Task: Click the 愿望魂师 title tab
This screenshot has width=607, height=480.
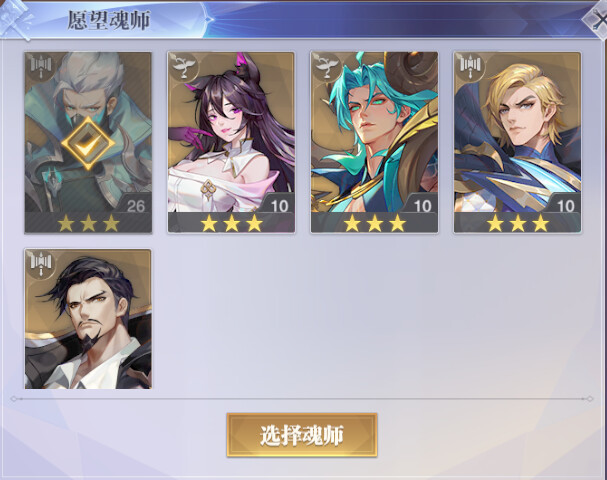Action: pyautogui.click(x=108, y=20)
